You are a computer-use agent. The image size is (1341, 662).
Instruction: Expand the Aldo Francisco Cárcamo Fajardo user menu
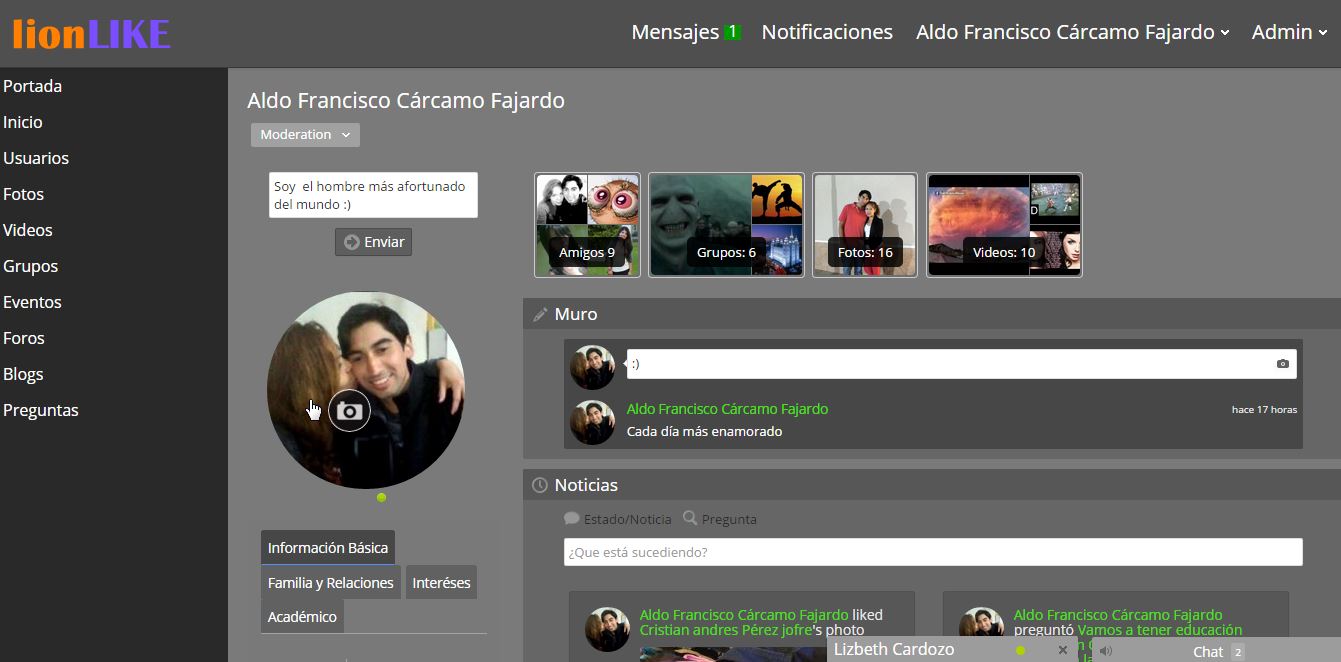(1073, 32)
